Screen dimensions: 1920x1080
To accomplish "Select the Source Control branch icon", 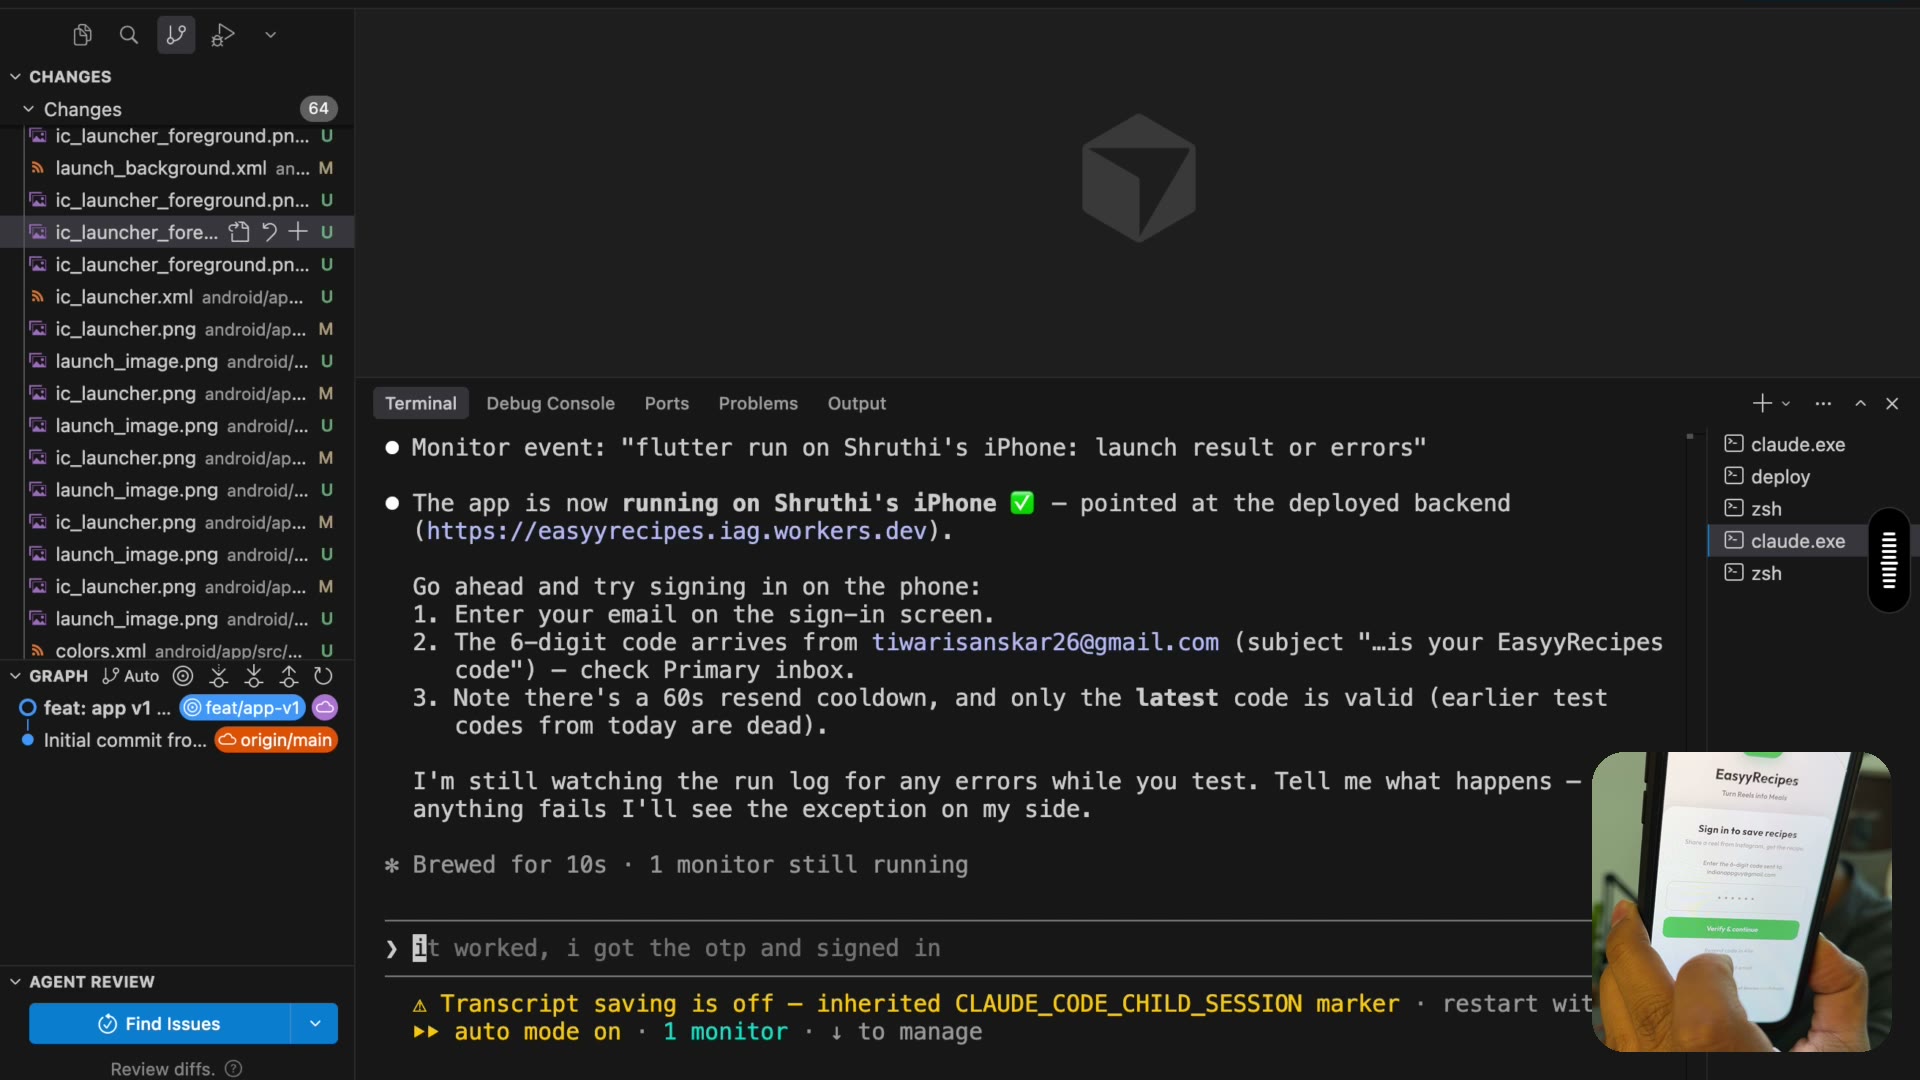I will click(x=176, y=35).
